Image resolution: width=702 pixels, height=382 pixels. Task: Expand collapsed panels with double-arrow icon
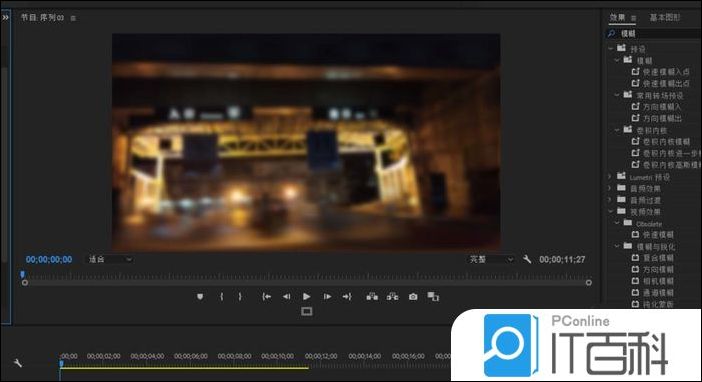click(x=5, y=17)
